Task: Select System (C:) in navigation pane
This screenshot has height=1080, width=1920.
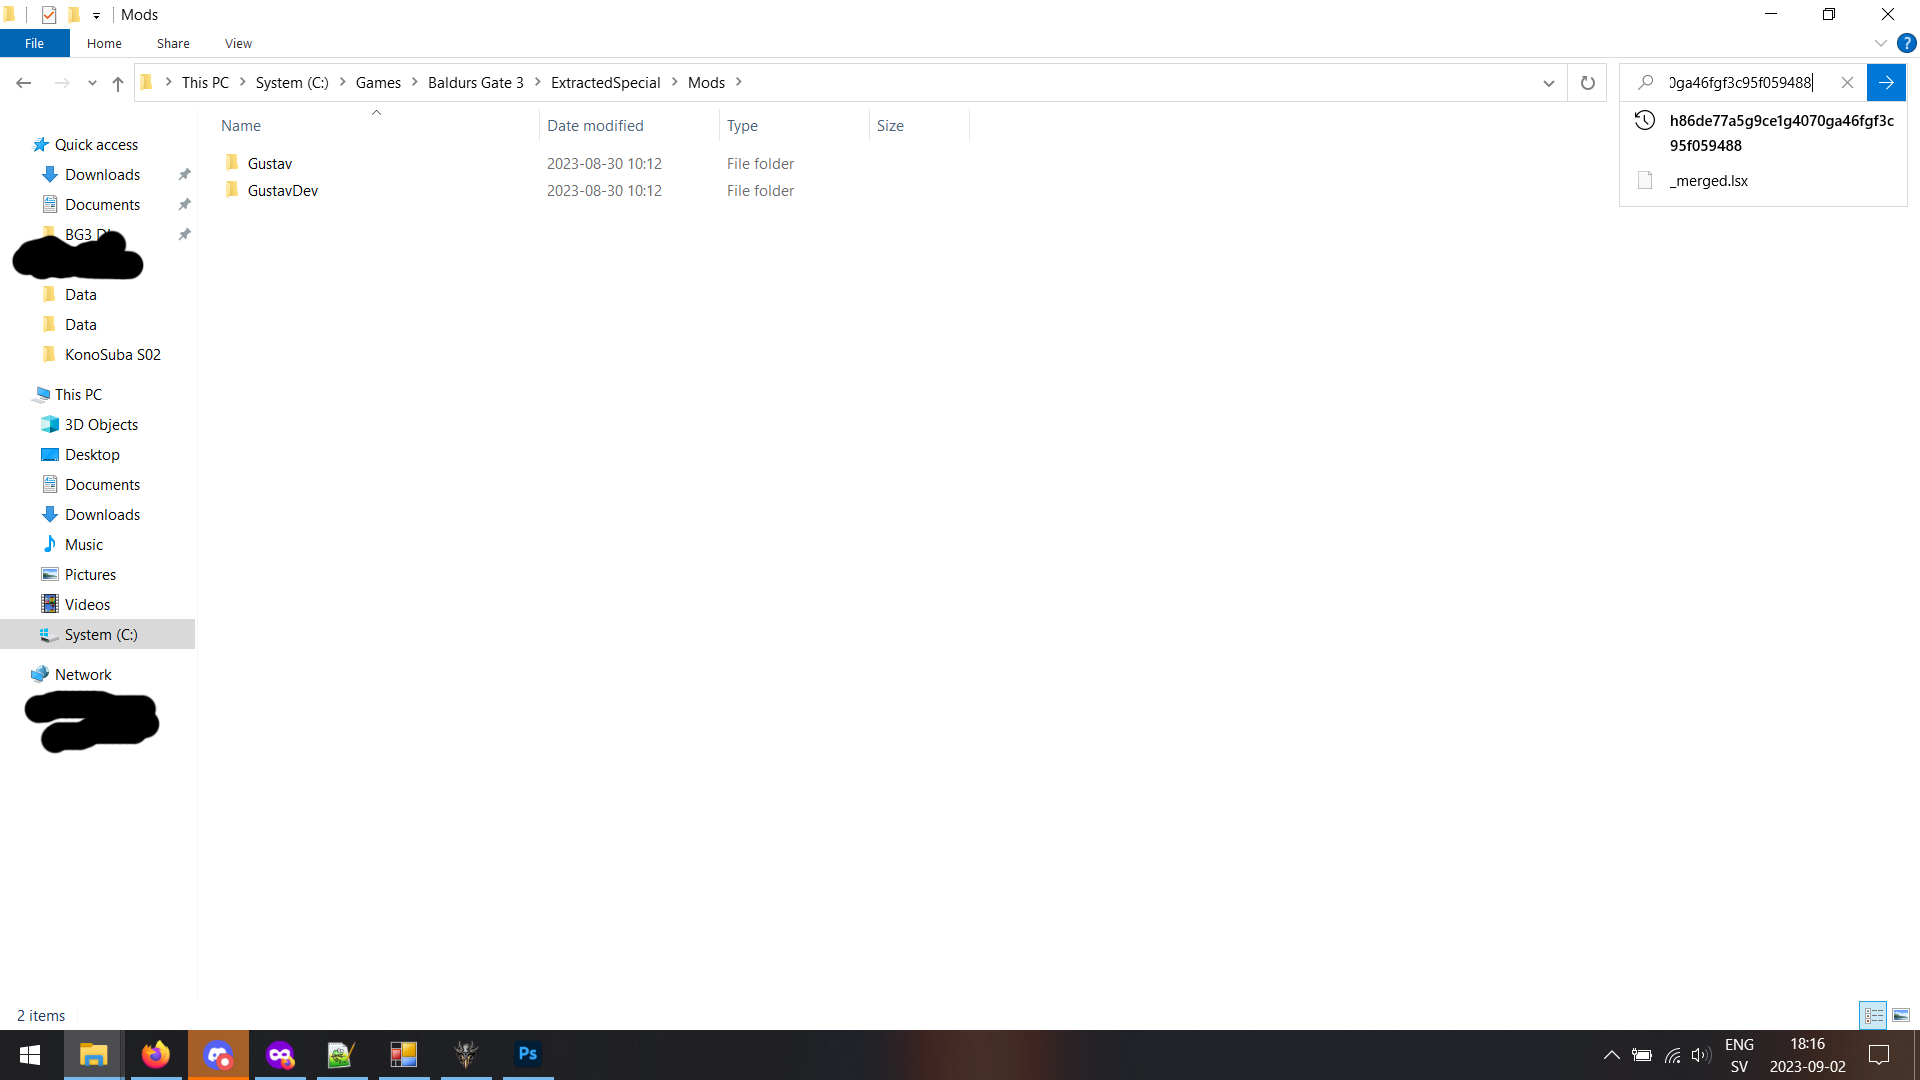Action: point(98,635)
